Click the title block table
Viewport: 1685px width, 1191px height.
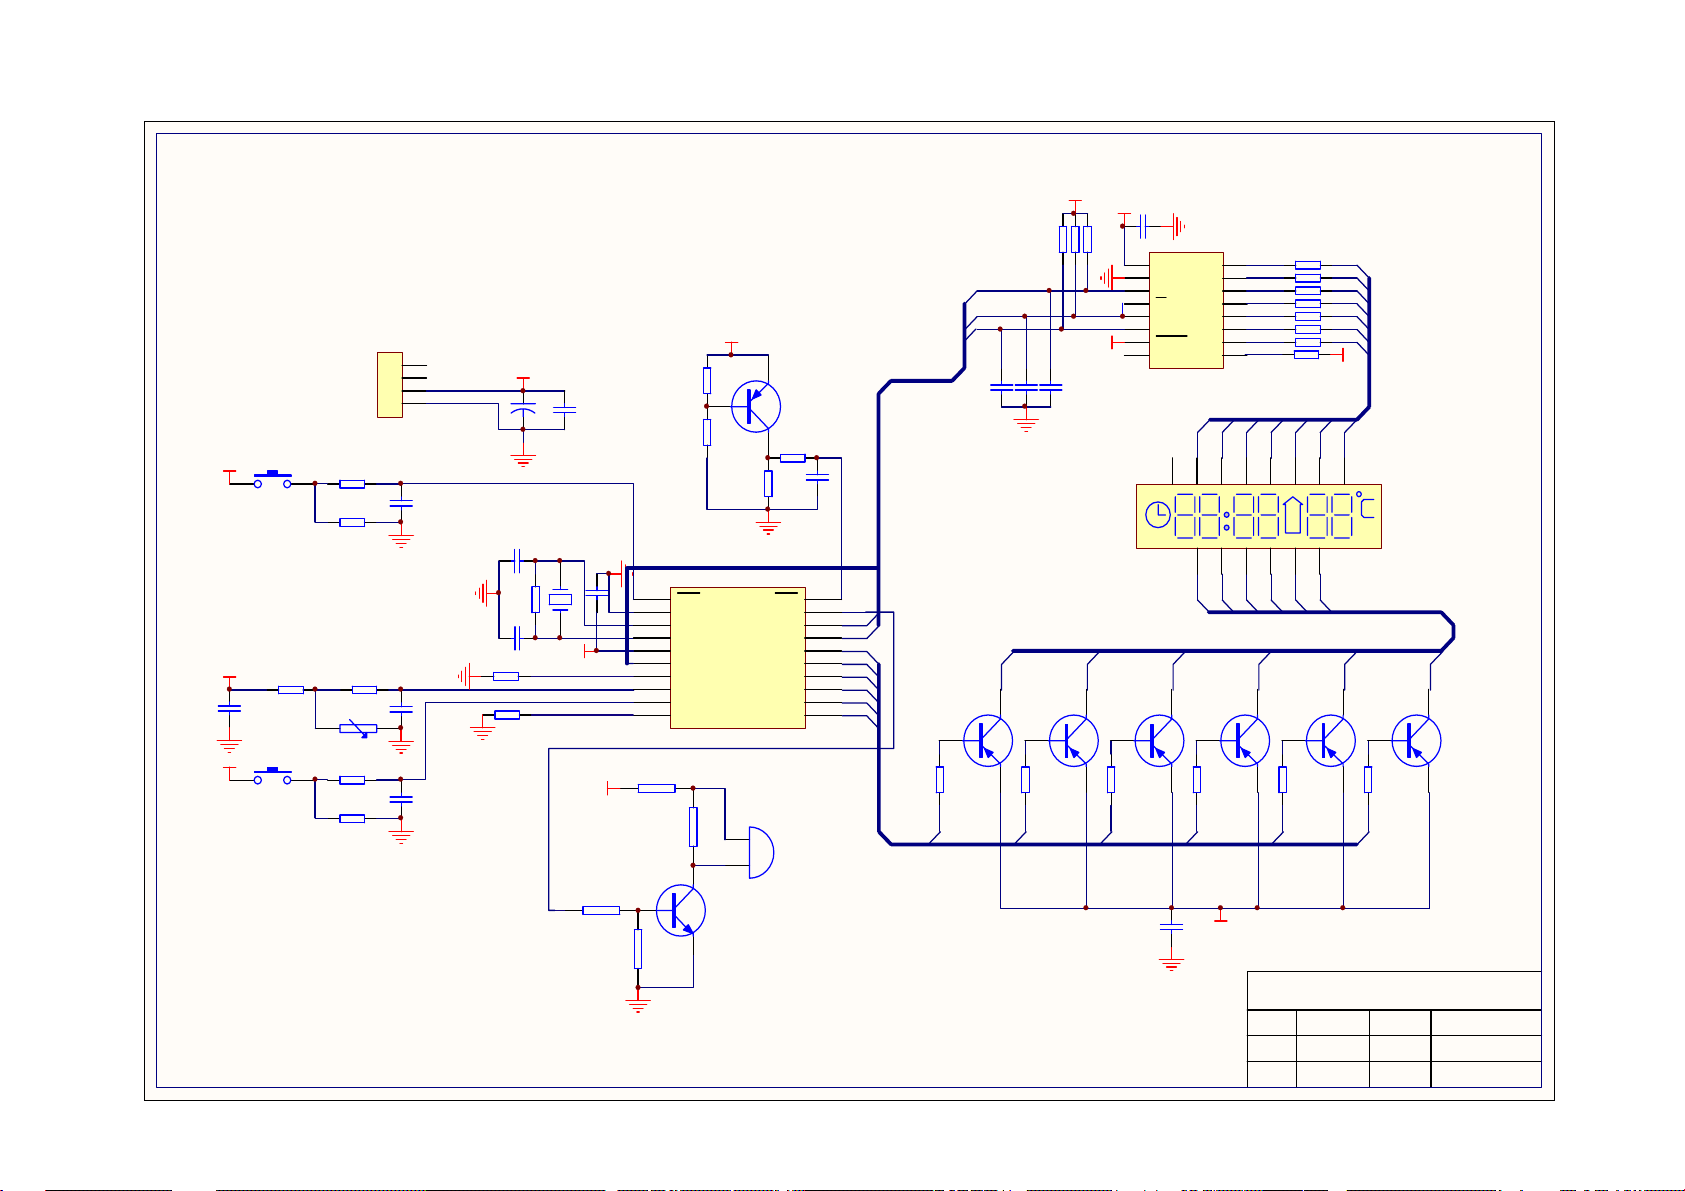1394,1029
